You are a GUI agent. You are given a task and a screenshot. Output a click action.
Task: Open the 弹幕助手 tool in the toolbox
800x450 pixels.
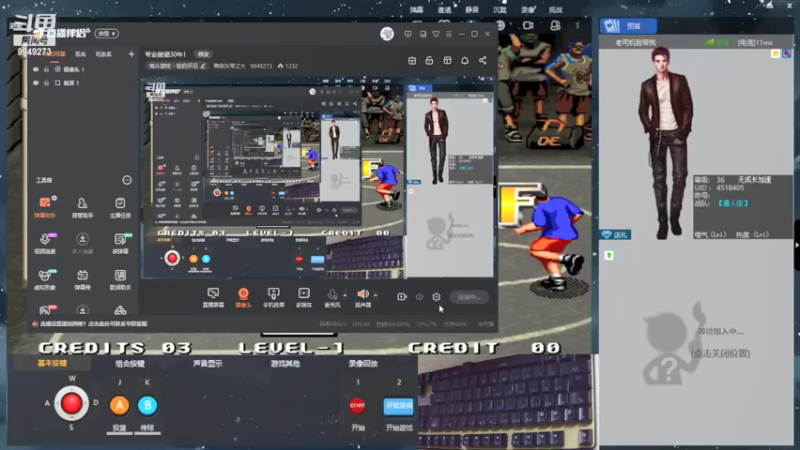click(x=45, y=207)
